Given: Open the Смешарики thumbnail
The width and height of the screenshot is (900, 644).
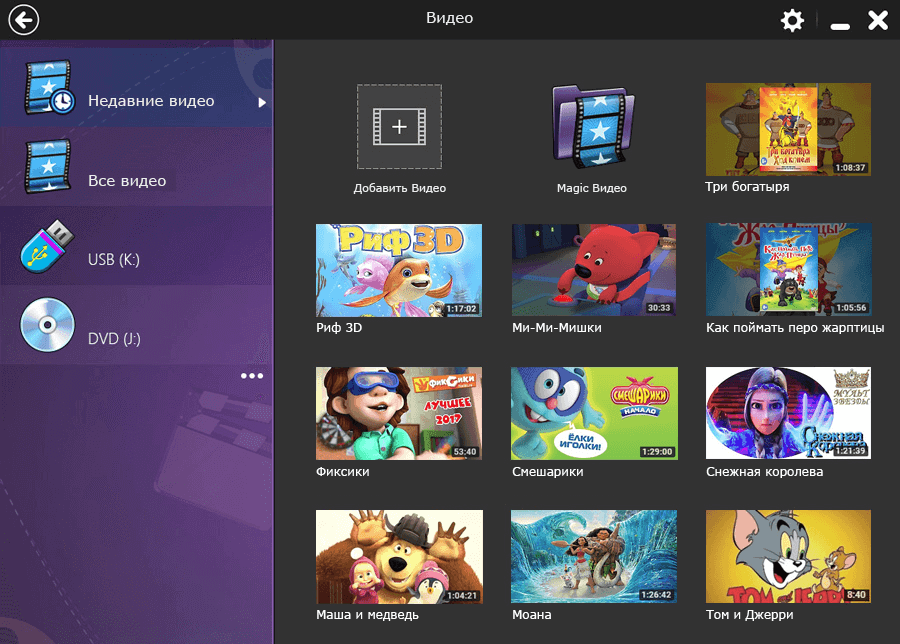Looking at the screenshot, I should [x=594, y=413].
